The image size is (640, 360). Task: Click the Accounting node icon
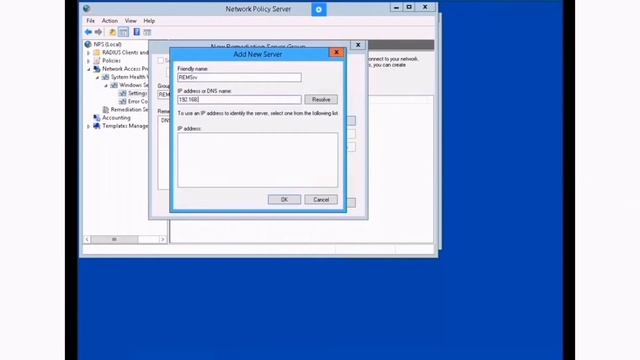(97, 118)
